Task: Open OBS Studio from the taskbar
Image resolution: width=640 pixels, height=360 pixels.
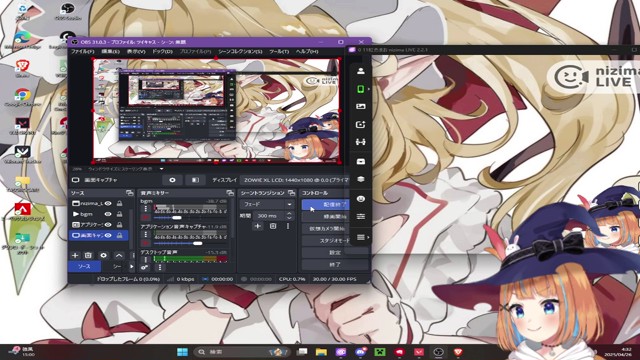Action: coord(438,352)
